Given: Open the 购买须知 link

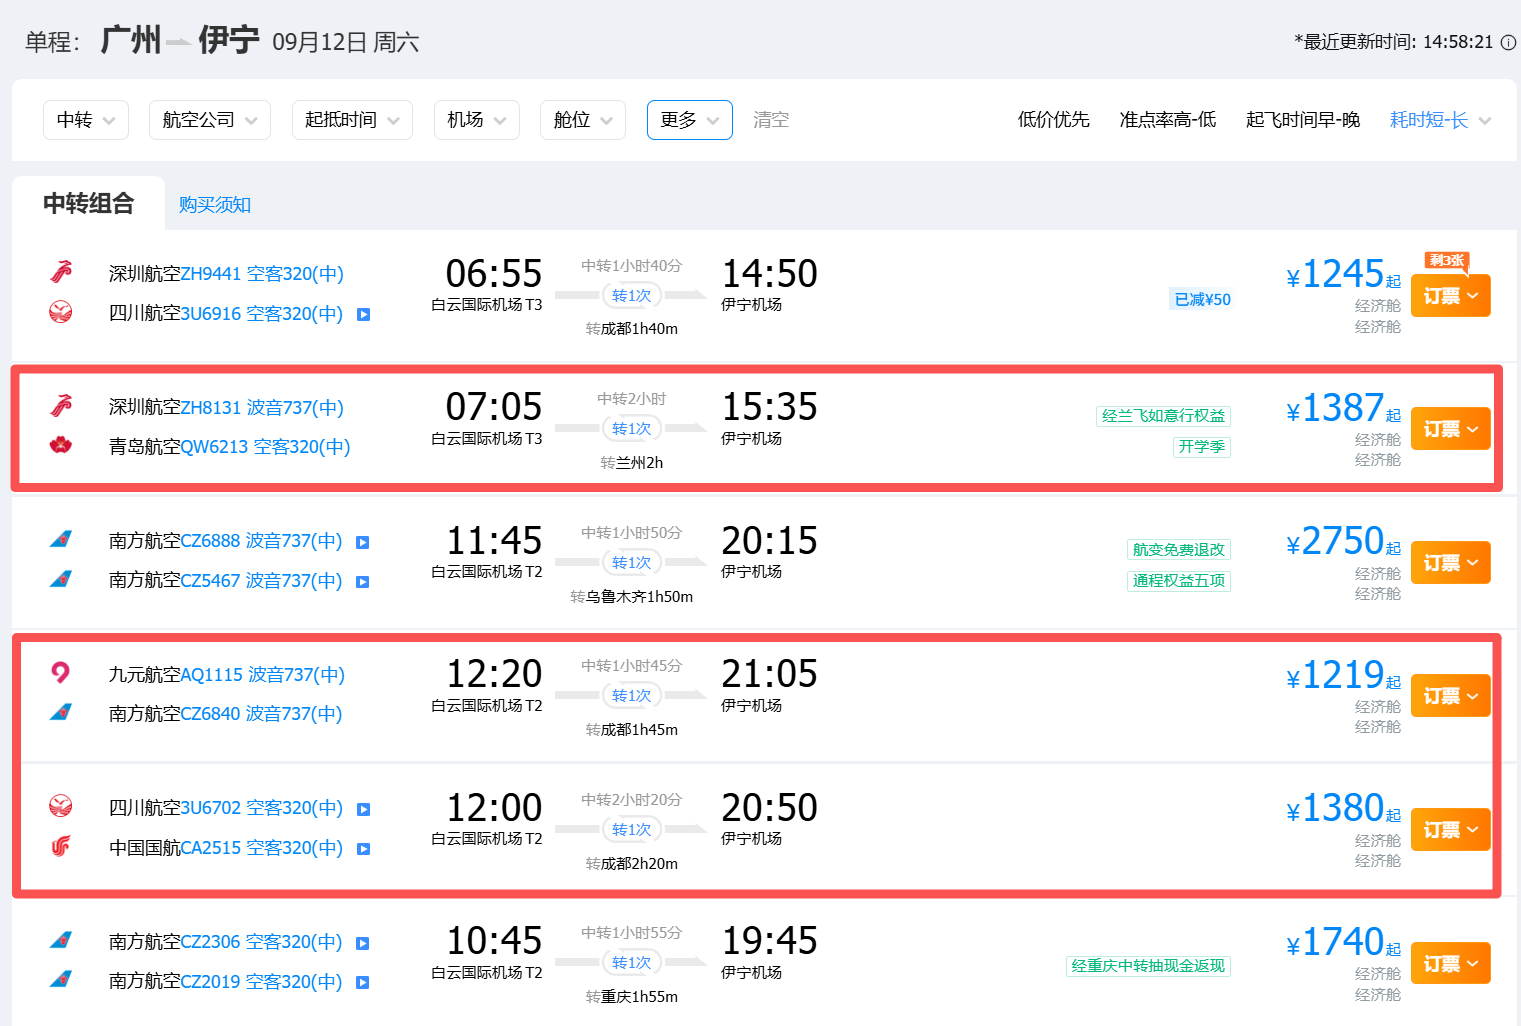Looking at the screenshot, I should [215, 205].
